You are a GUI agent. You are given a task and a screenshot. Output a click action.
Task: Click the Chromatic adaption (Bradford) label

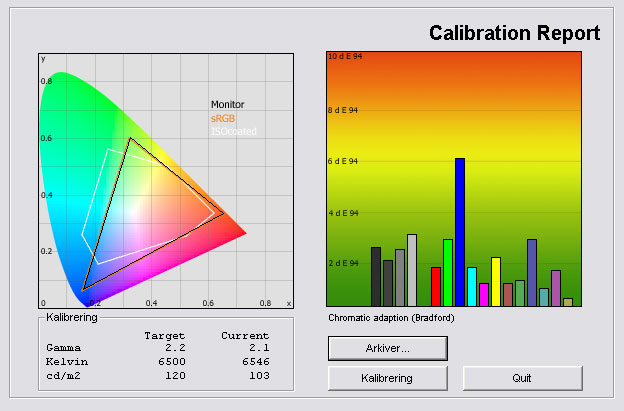point(391,318)
